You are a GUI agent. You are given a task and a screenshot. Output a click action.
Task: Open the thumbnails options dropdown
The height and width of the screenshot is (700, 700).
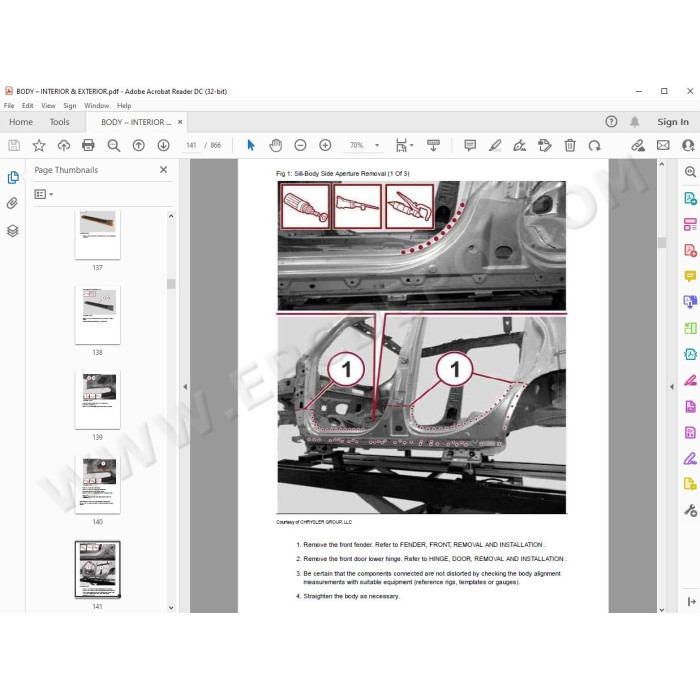(44, 194)
